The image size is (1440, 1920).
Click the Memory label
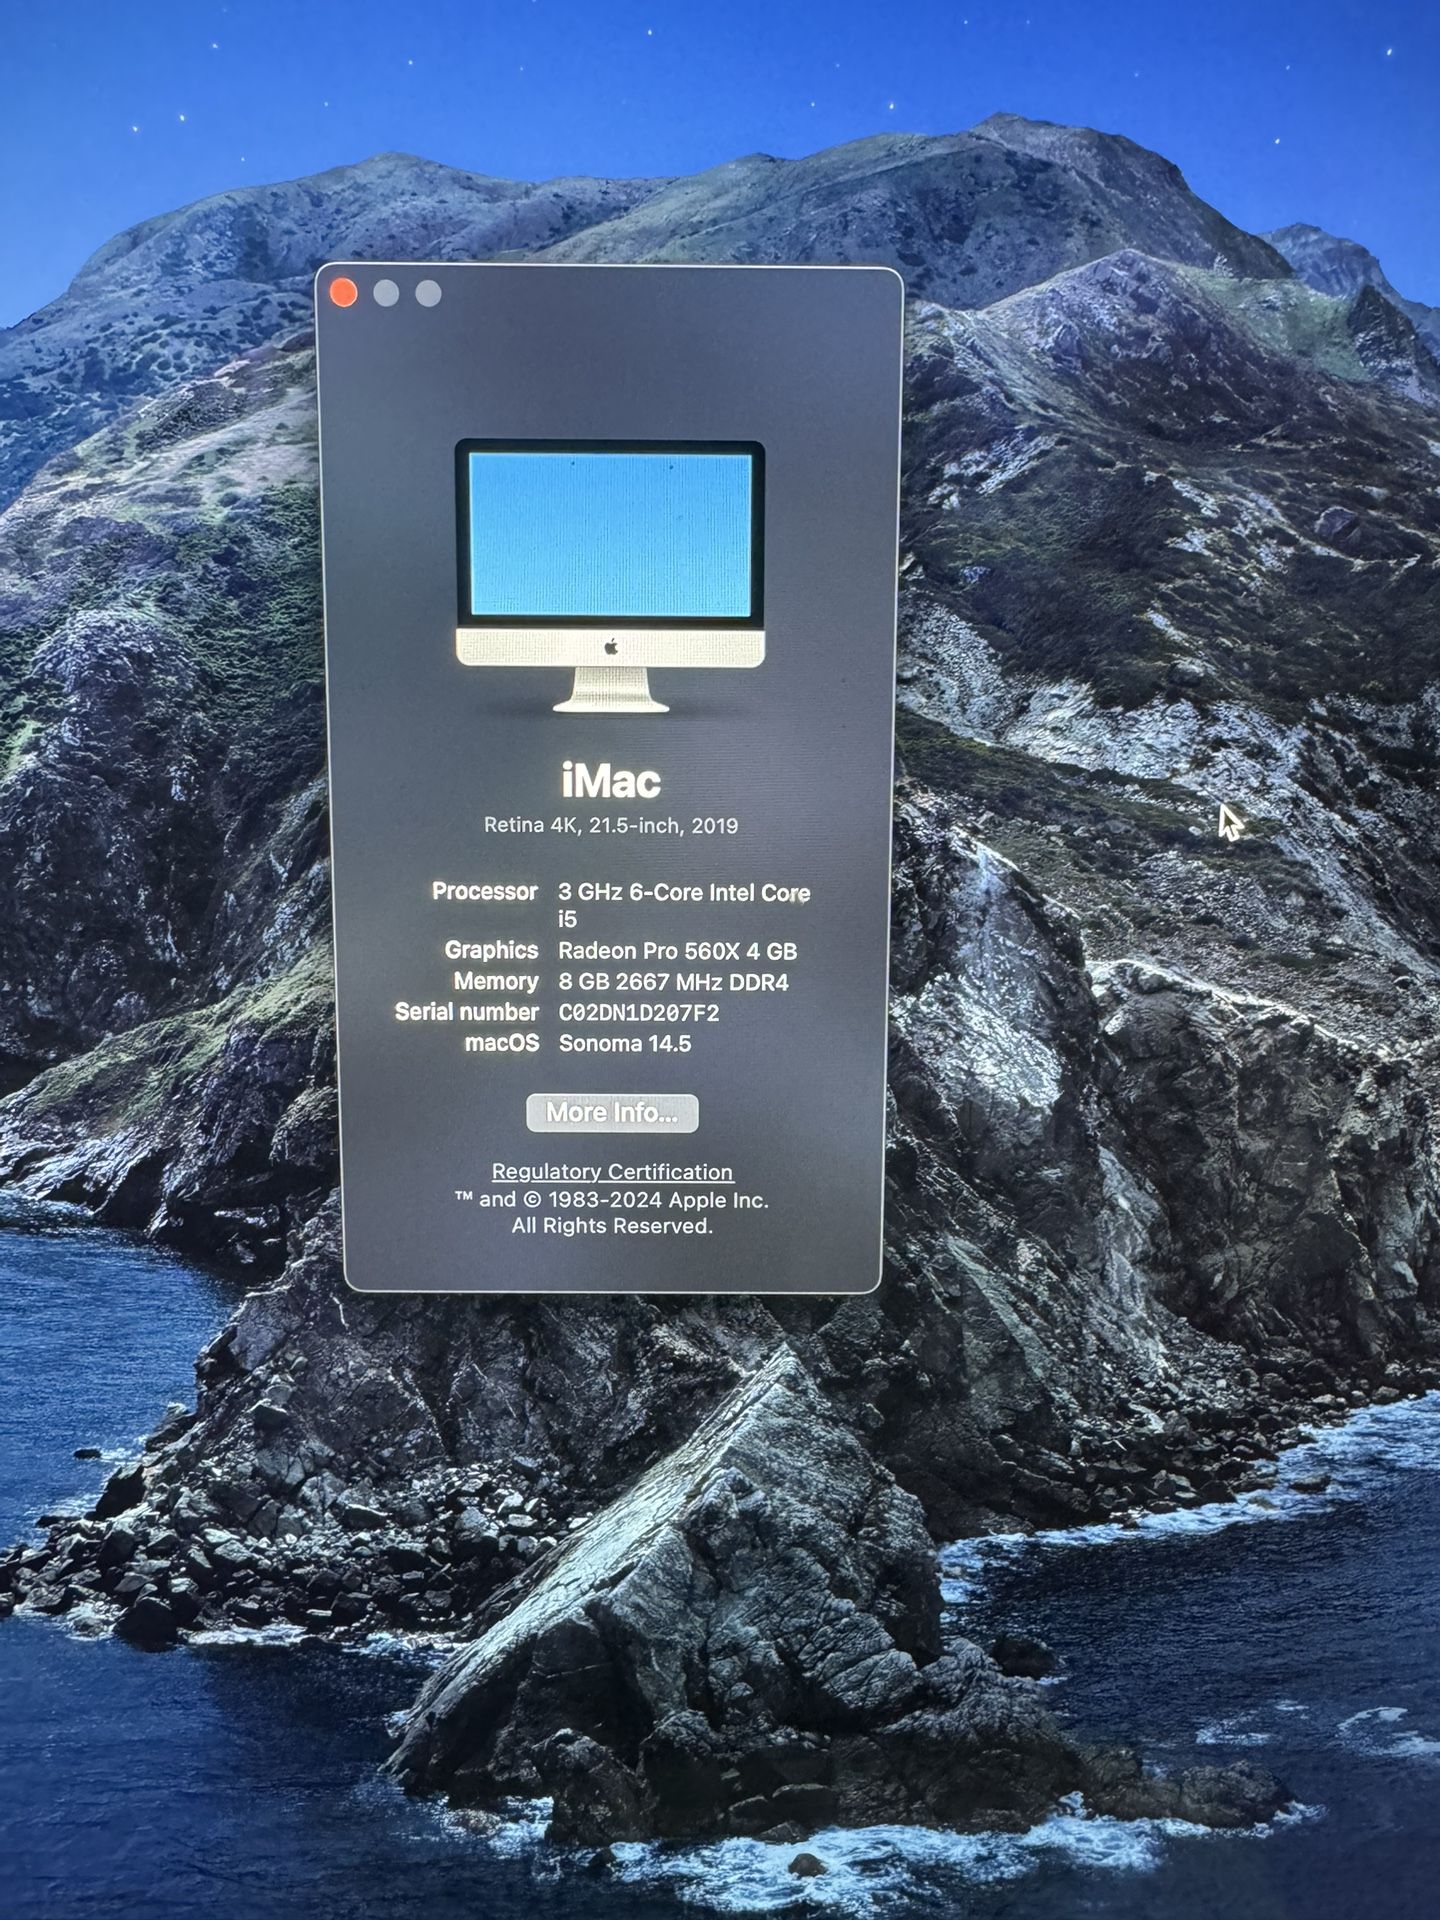pos(496,982)
